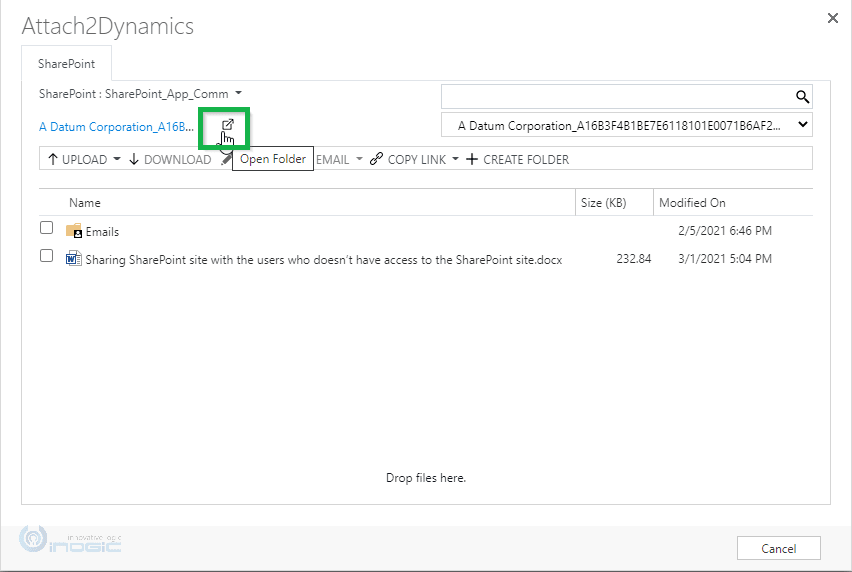
Task: Sort by the Size (KB) column header
Action: (603, 203)
